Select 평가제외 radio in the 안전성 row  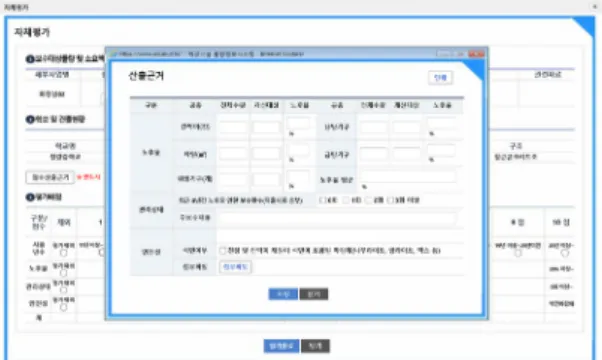[64, 307]
